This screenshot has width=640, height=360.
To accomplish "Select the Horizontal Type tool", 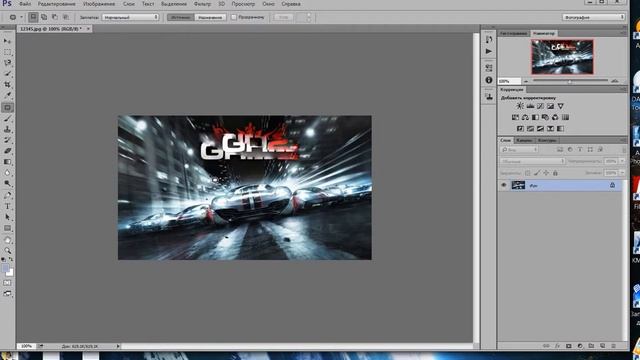I will 7,206.
